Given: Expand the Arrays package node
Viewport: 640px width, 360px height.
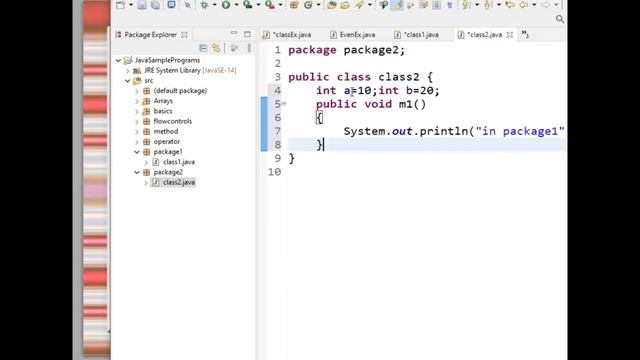Looking at the screenshot, I should tap(137, 101).
